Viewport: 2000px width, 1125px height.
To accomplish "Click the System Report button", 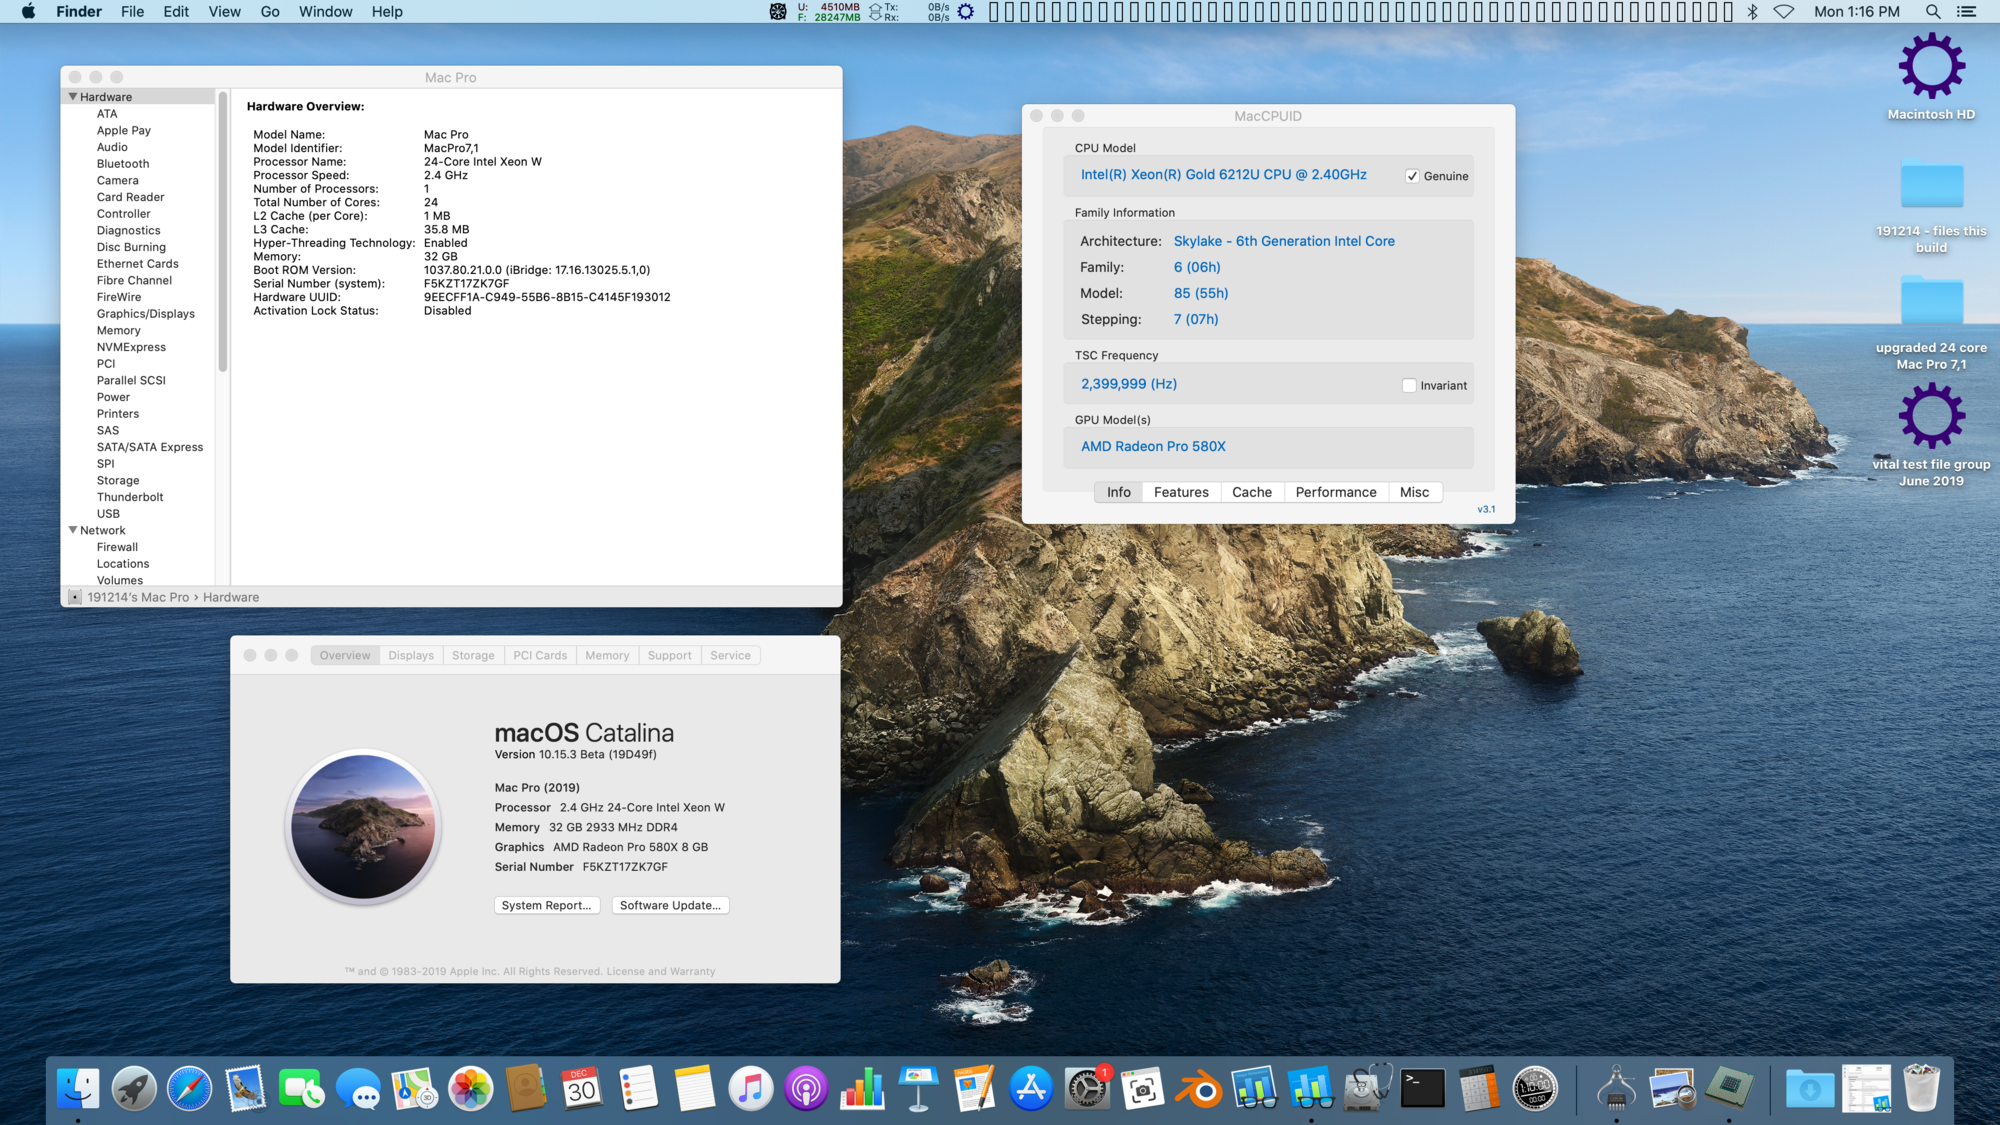I will [547, 905].
